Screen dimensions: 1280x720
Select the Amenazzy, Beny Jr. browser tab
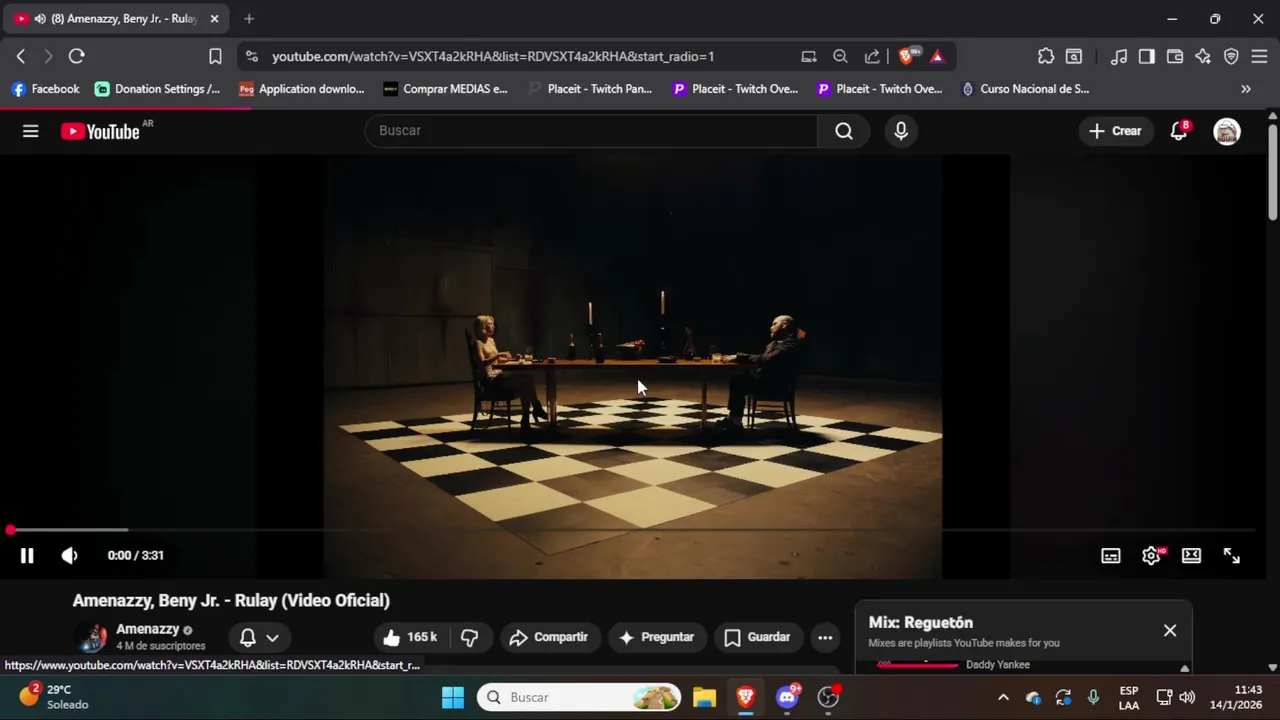(116, 19)
